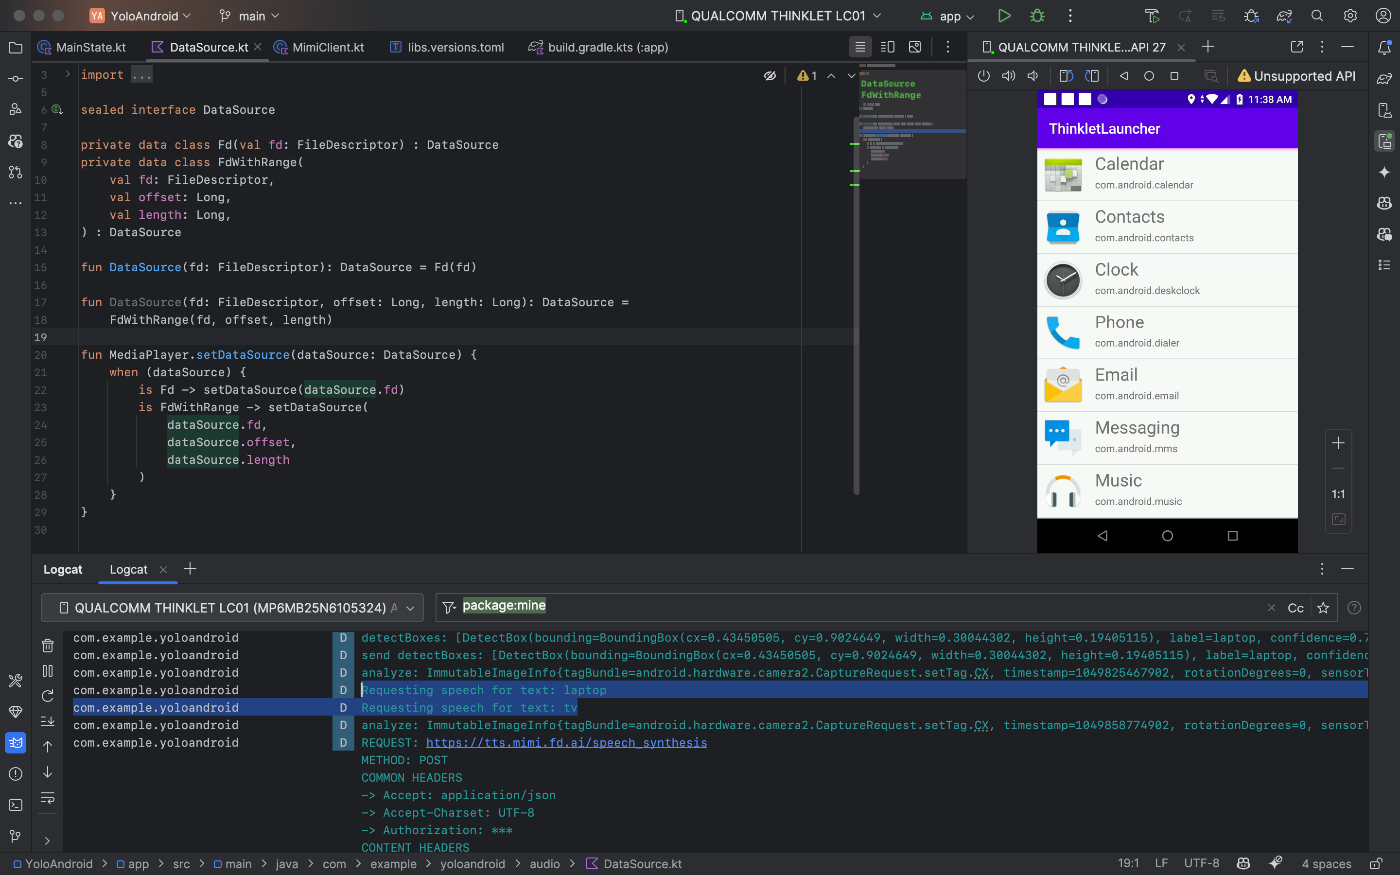Expand the logcat side toolbar chevron
This screenshot has height=875, width=1400.
point(47,841)
